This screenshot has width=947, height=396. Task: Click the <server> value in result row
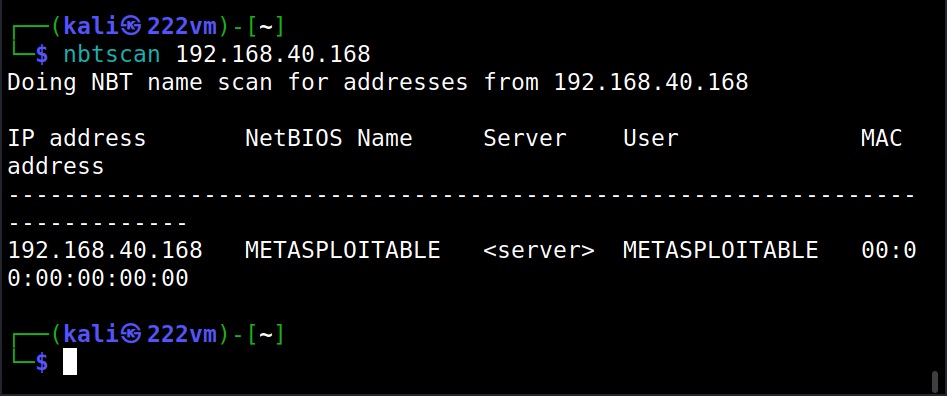(539, 250)
